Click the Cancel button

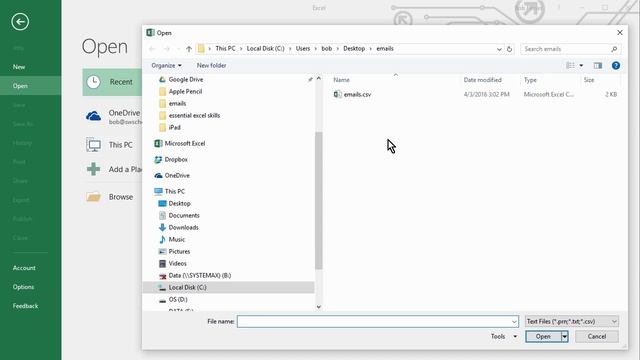597,337
